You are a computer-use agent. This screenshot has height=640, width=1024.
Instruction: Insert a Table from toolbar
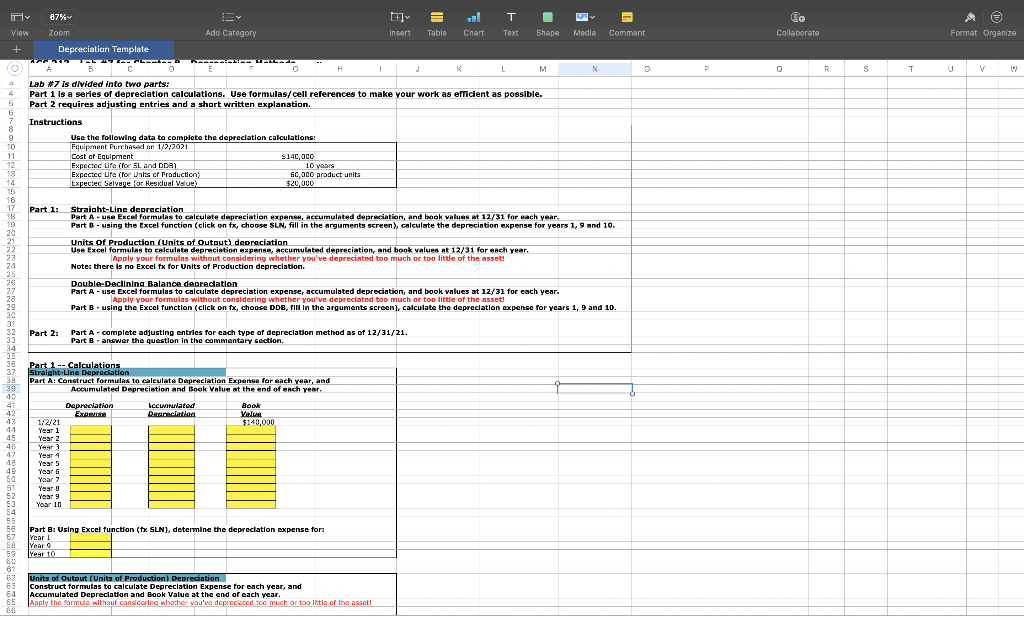click(437, 18)
